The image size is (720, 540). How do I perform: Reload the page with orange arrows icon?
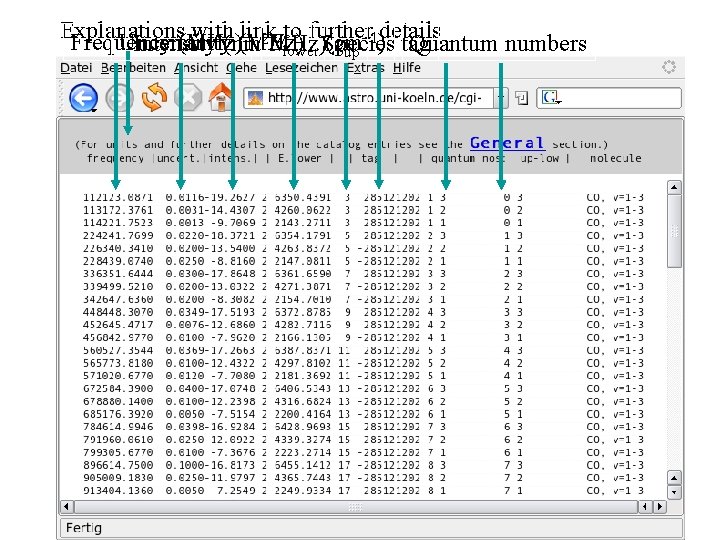[x=154, y=97]
